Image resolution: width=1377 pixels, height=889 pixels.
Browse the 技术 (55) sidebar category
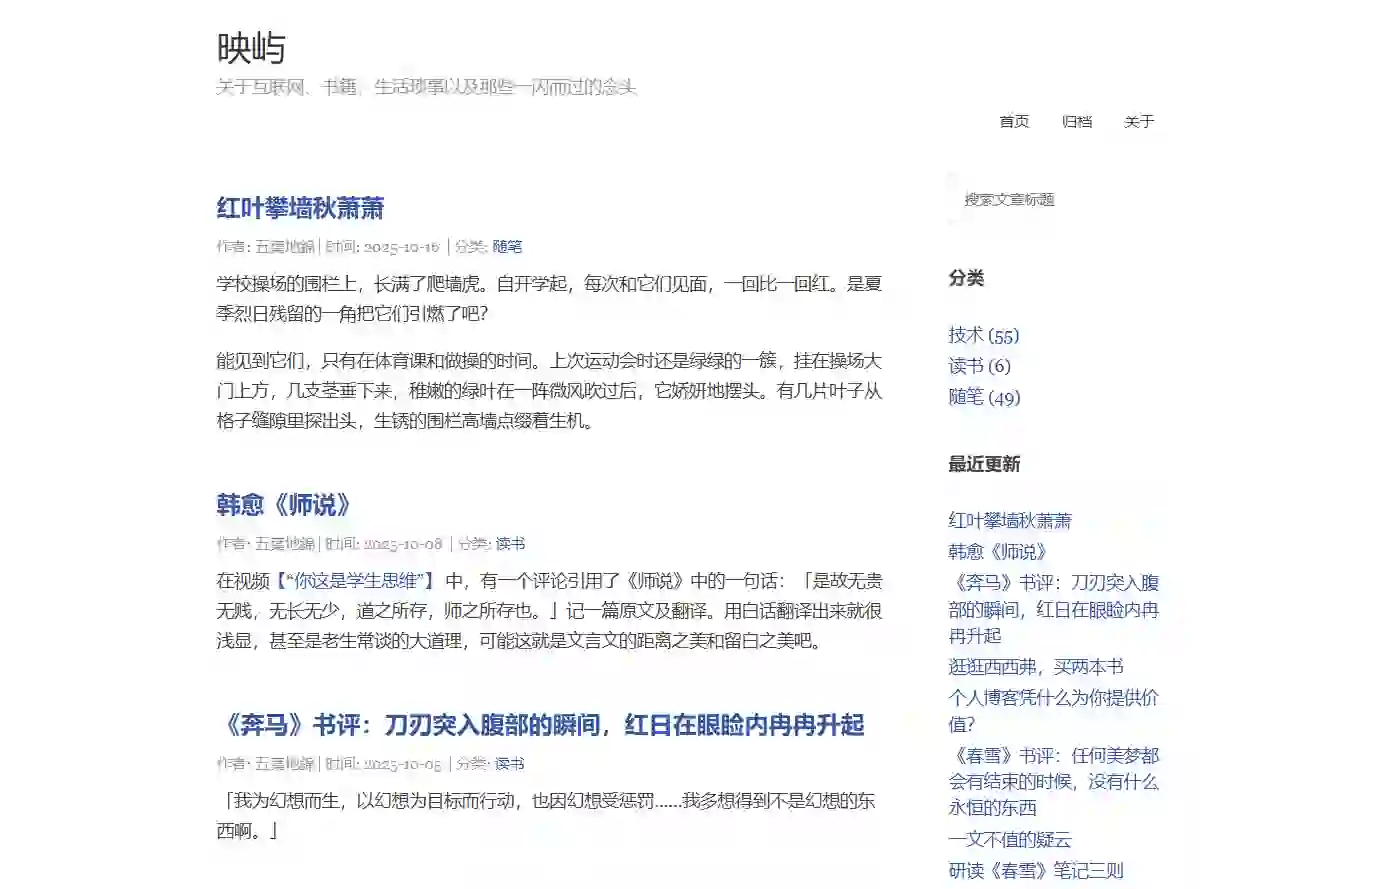pyautogui.click(x=984, y=335)
